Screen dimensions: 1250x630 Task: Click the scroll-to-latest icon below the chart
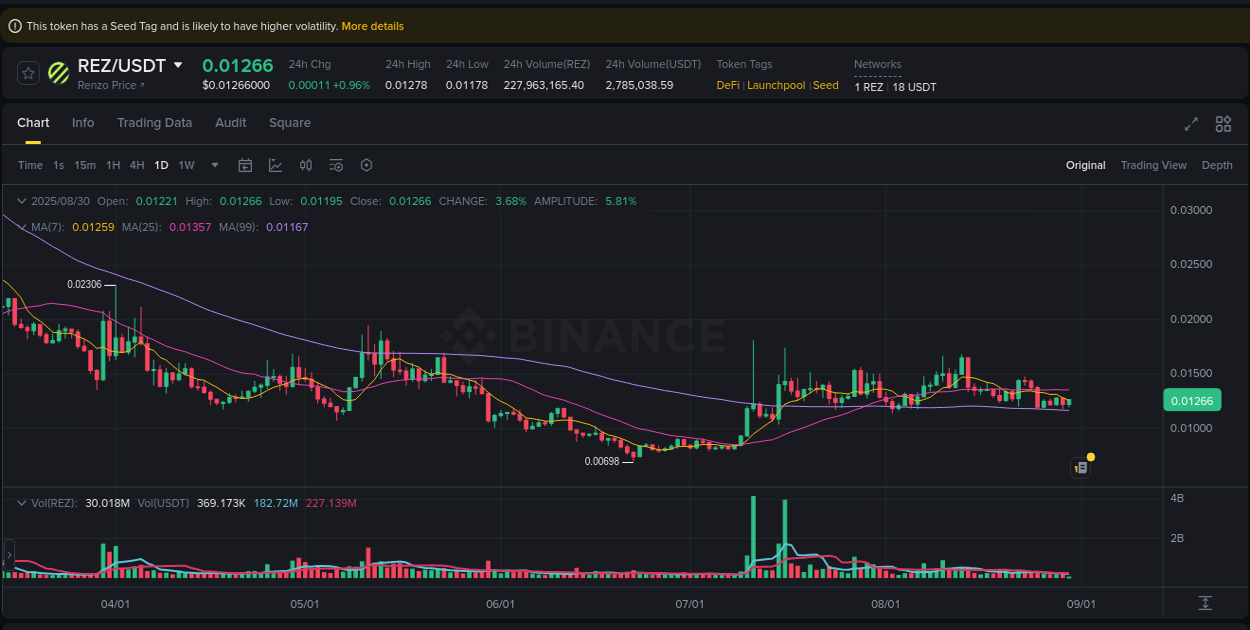(x=1207, y=603)
